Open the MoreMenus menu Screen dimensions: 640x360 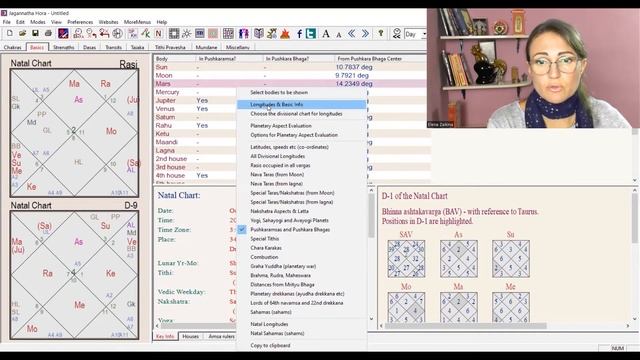pyautogui.click(x=137, y=22)
